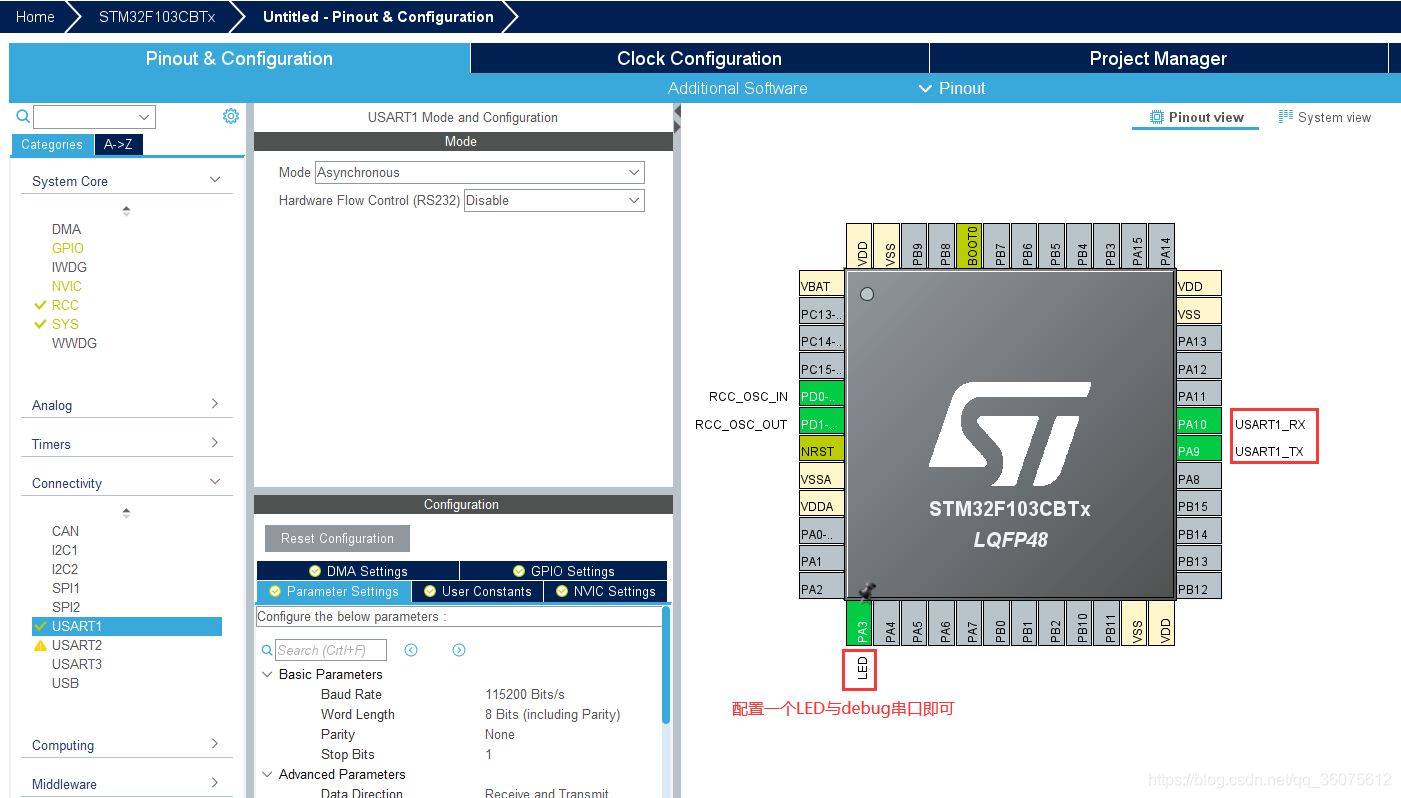
Task: Click the warning icon next to USART2
Action: tap(42, 645)
